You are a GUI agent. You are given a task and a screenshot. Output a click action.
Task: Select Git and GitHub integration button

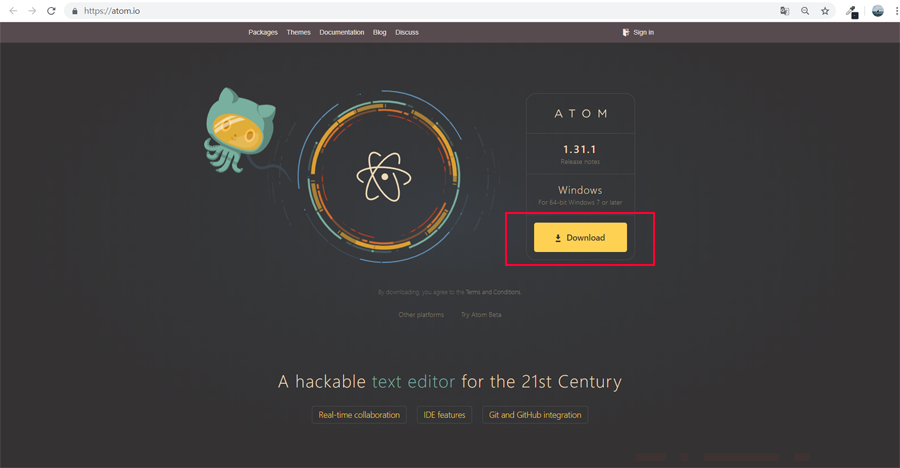535,415
